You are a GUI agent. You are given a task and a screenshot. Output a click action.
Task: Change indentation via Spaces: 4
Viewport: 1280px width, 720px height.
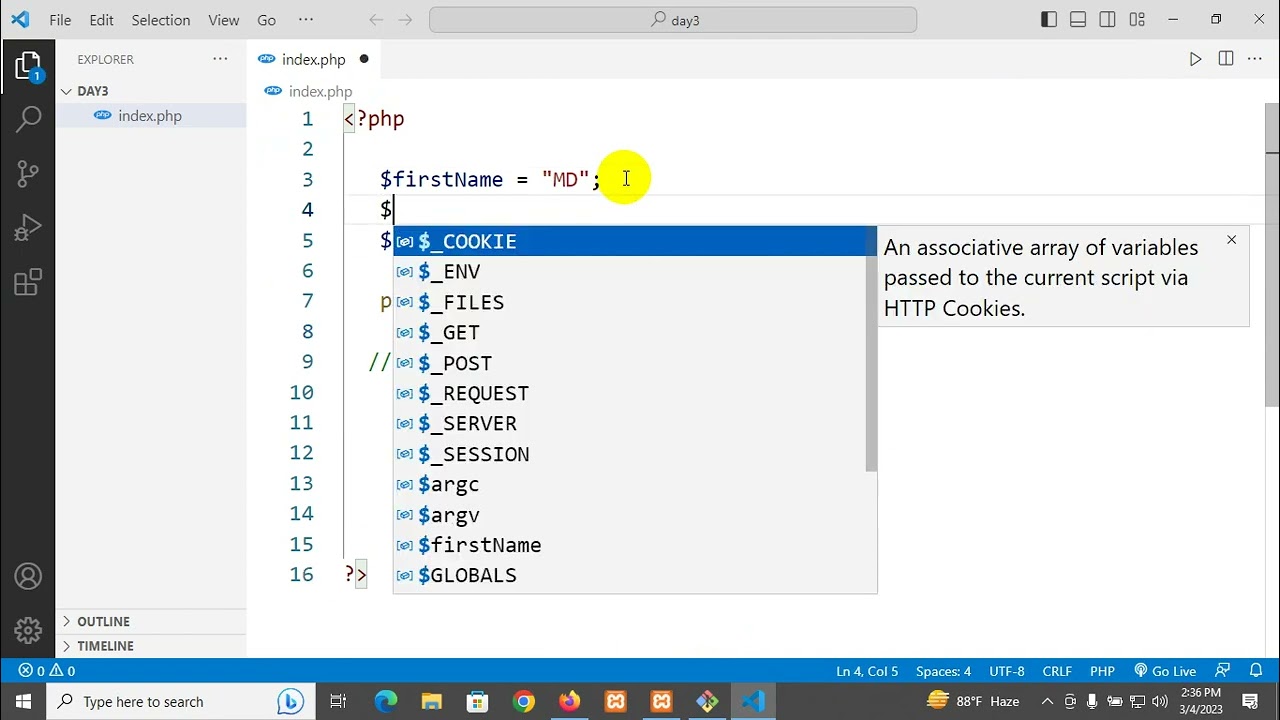[943, 671]
